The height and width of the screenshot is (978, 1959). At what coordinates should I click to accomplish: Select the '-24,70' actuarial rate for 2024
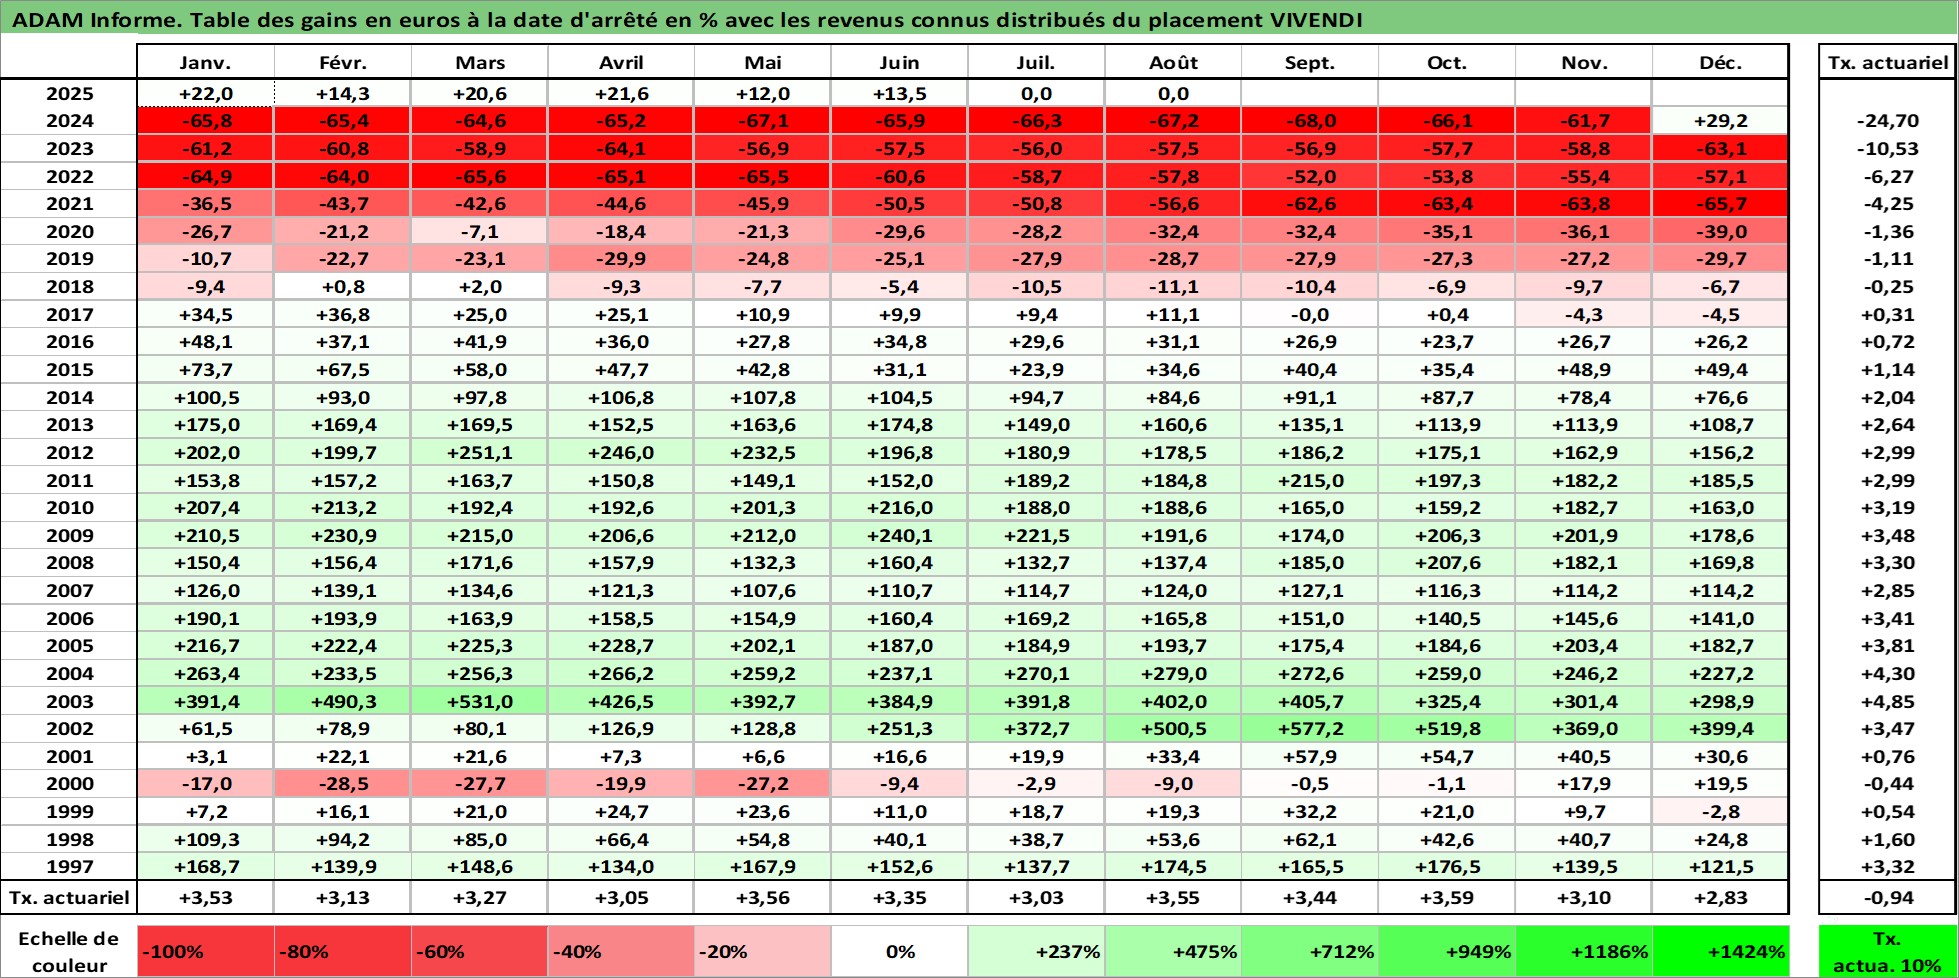coord(1887,121)
